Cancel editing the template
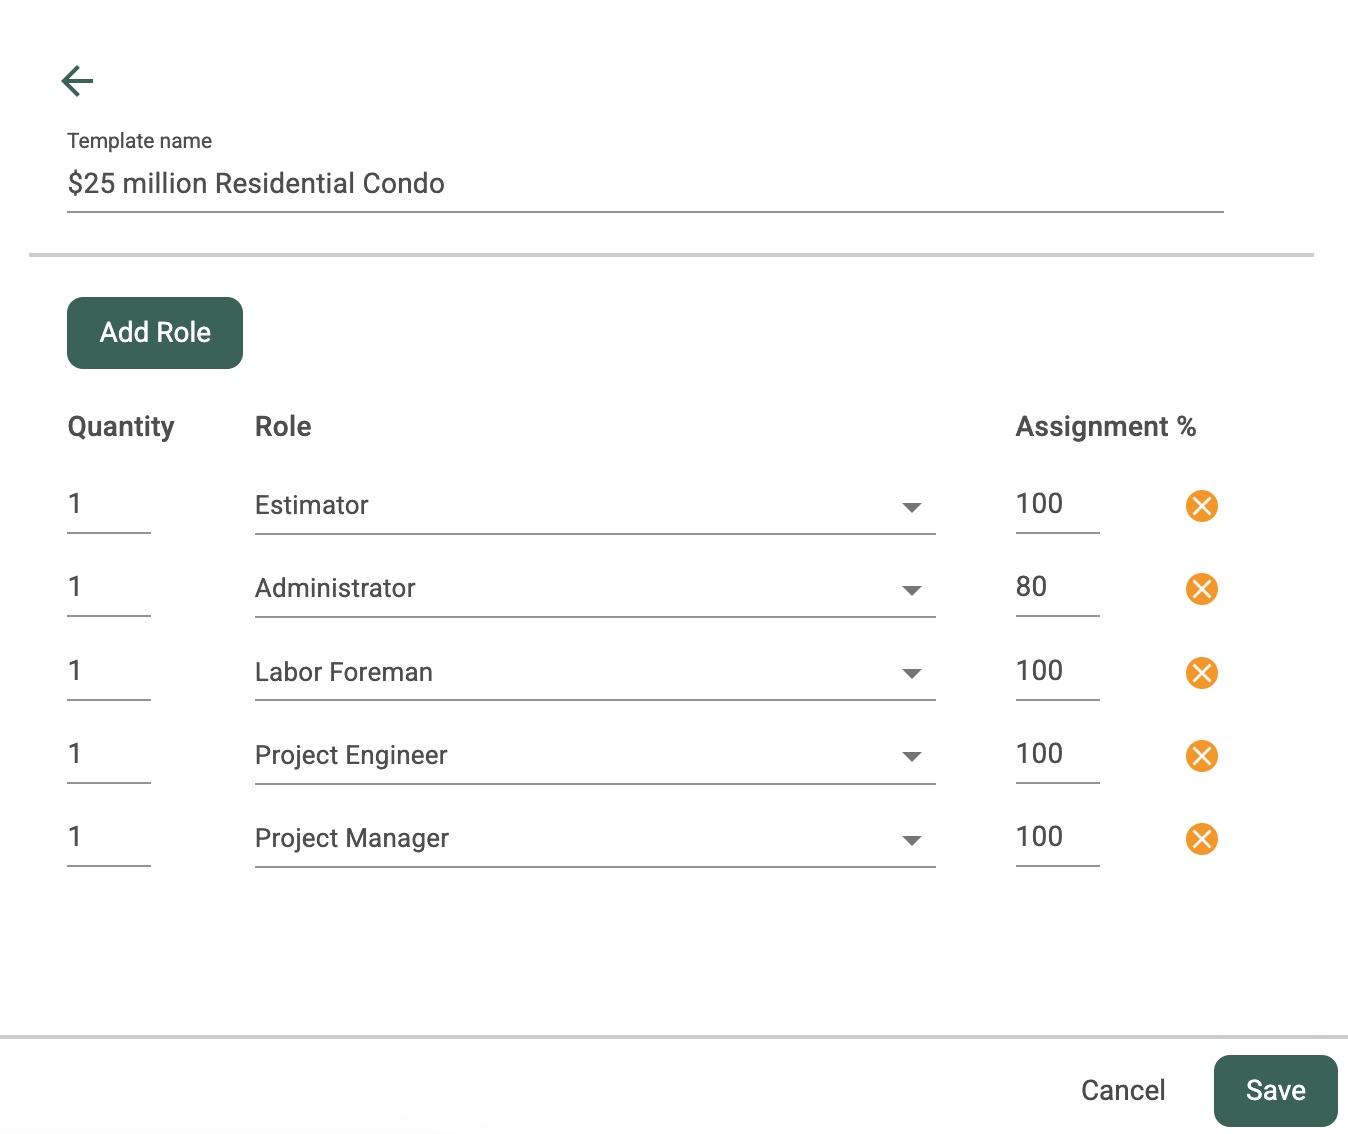The width and height of the screenshot is (1348, 1134). [1123, 1091]
